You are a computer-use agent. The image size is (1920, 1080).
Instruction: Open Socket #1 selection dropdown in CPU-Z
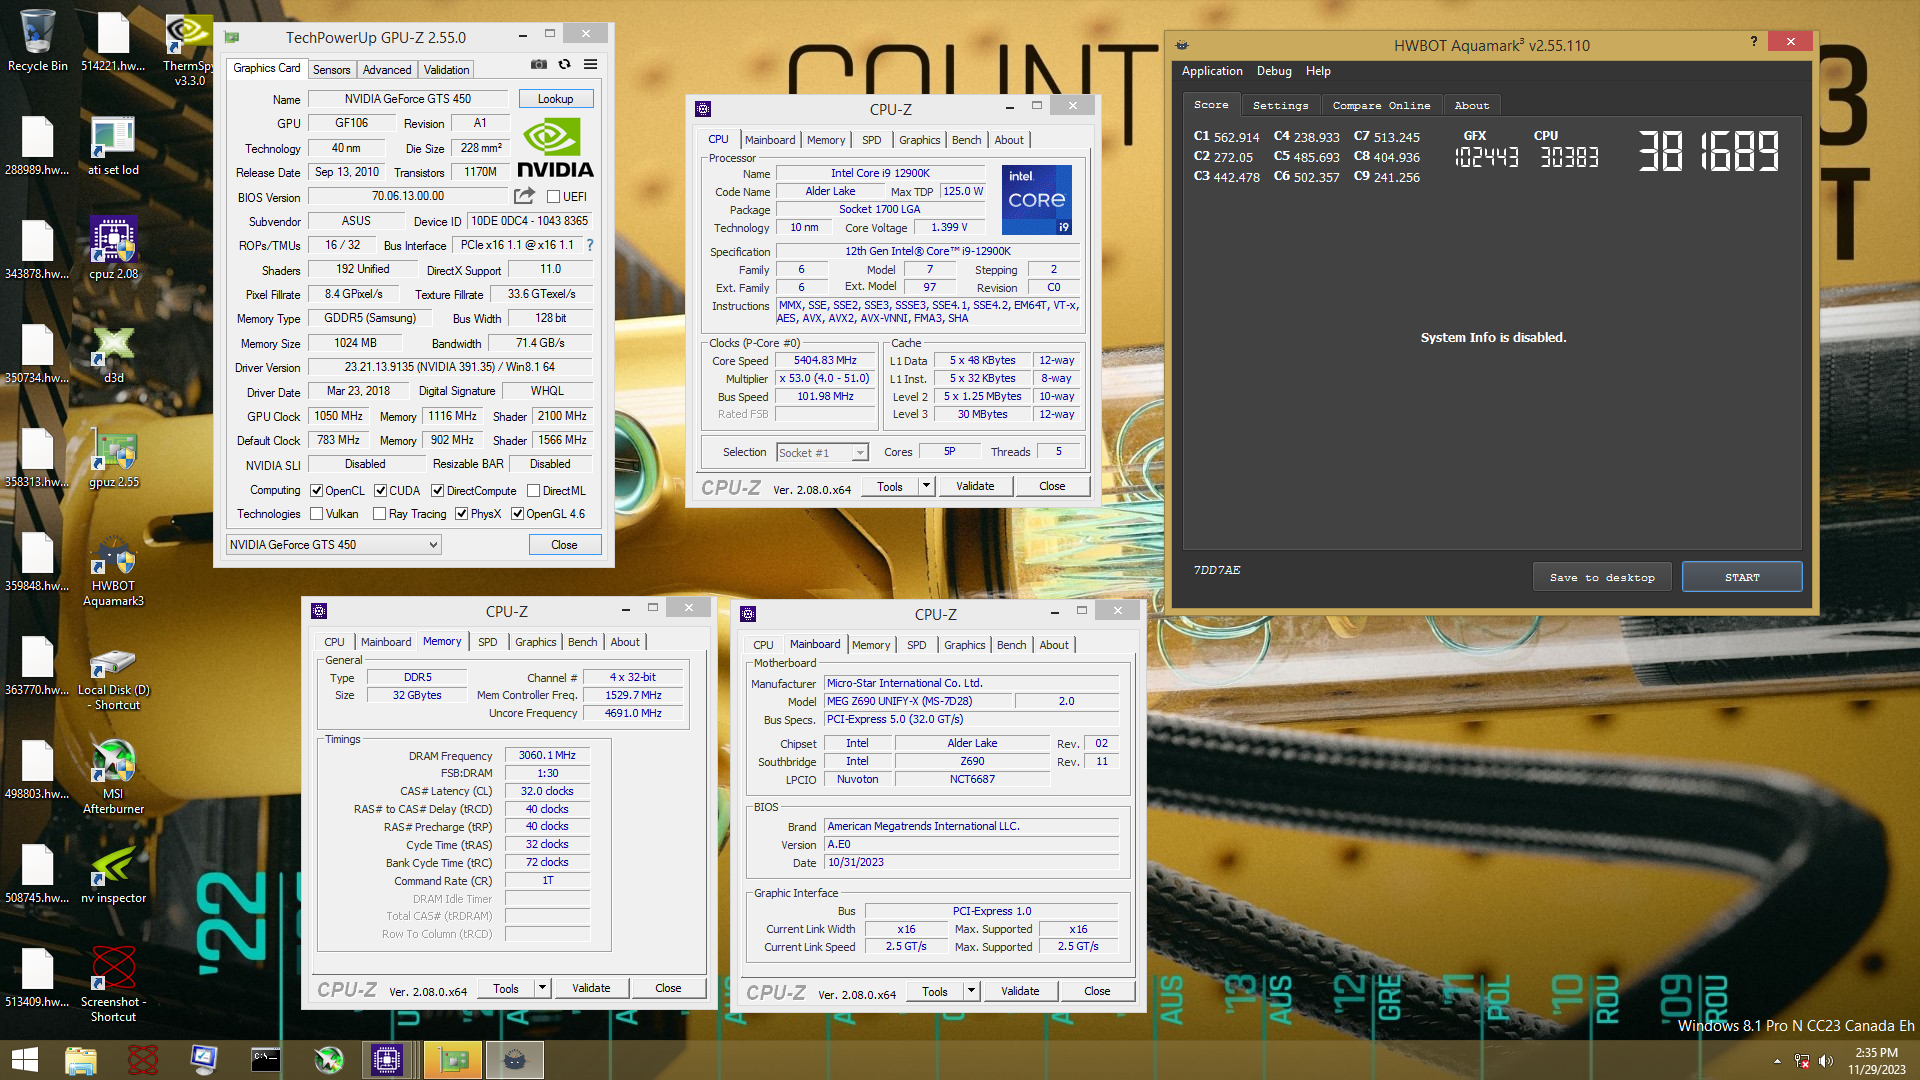tap(822, 453)
